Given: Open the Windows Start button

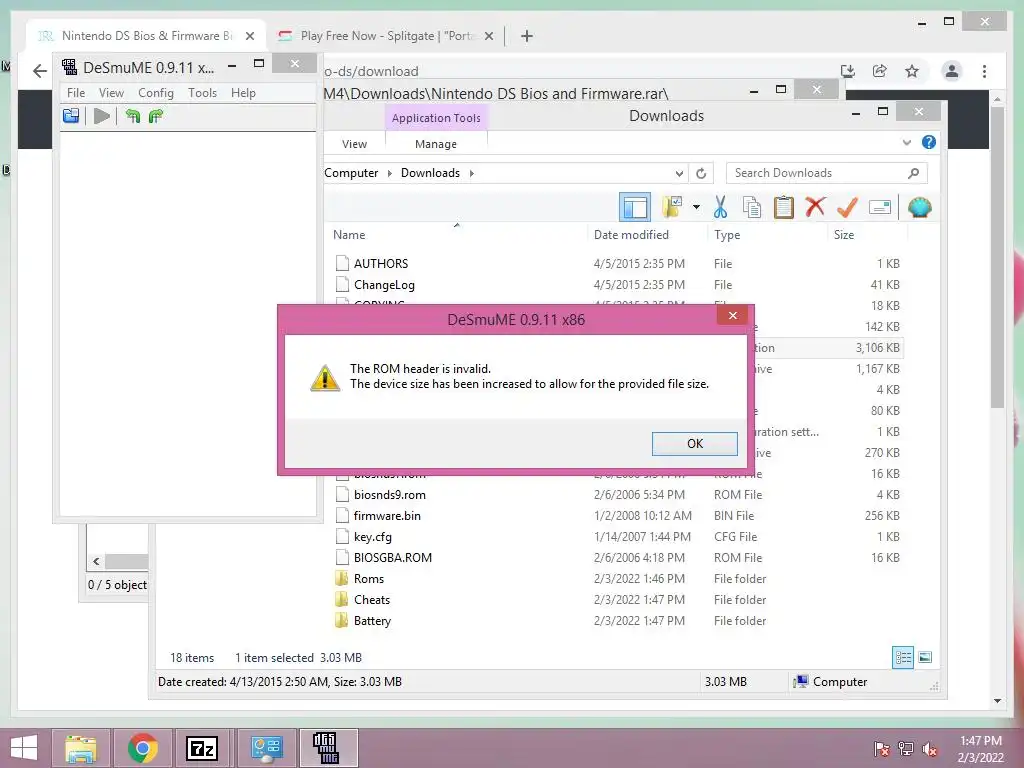Looking at the screenshot, I should 24,748.
